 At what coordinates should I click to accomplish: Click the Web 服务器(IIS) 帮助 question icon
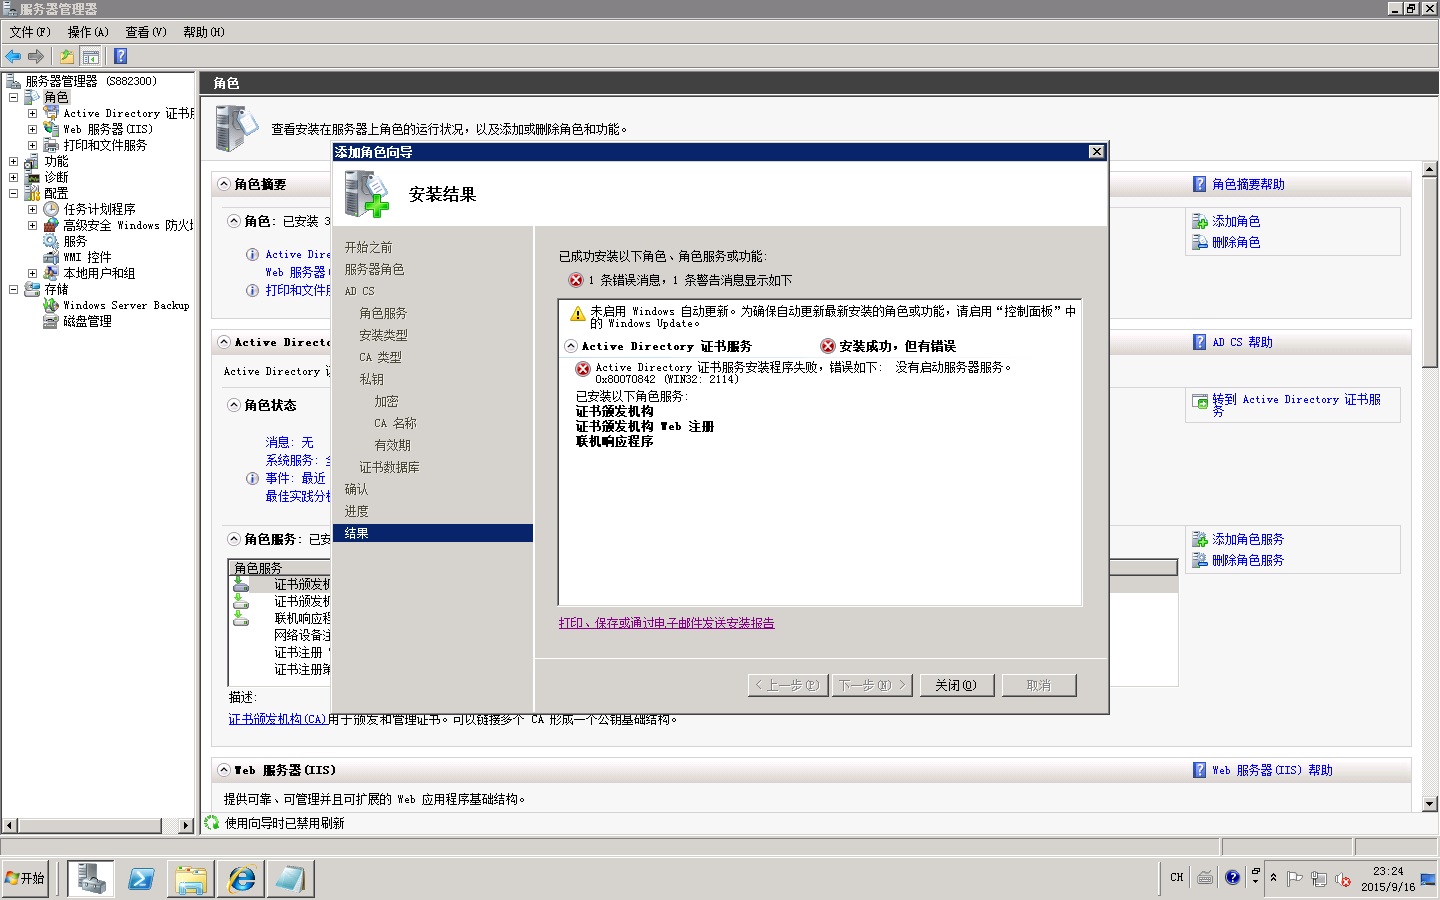(1200, 770)
